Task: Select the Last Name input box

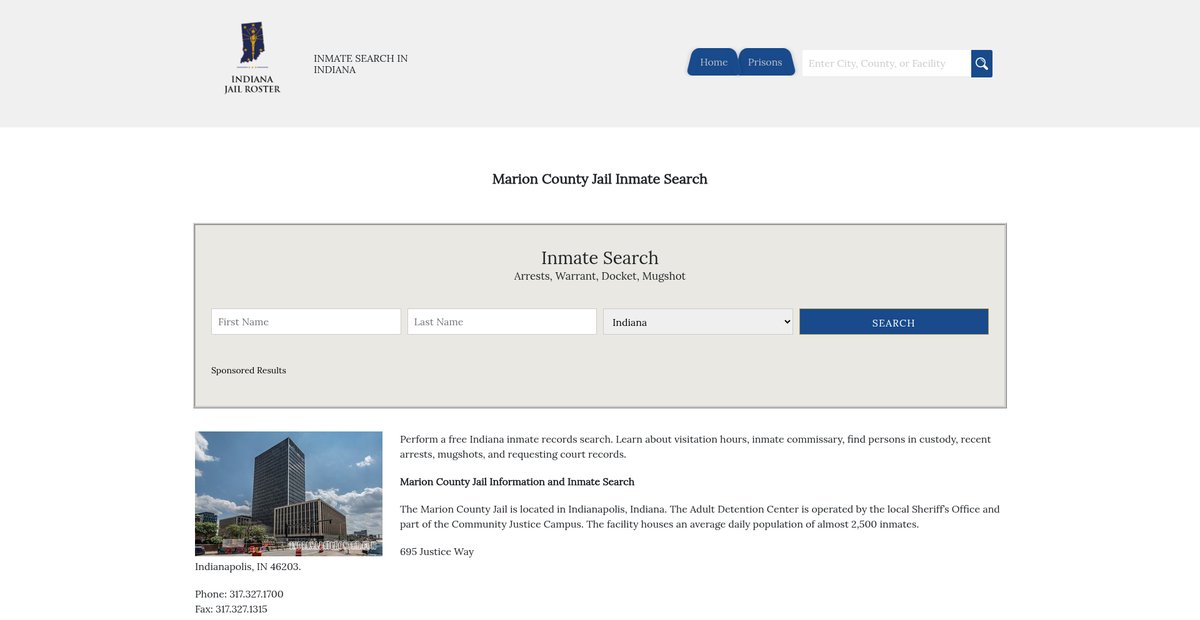Action: click(x=502, y=322)
